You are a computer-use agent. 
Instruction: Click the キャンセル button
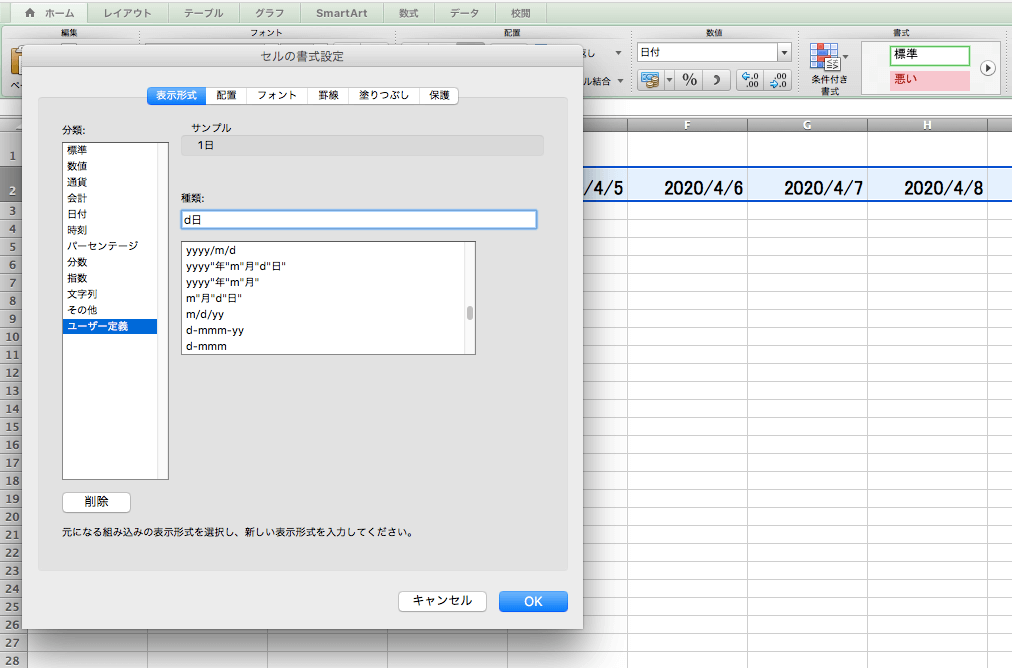(442, 601)
